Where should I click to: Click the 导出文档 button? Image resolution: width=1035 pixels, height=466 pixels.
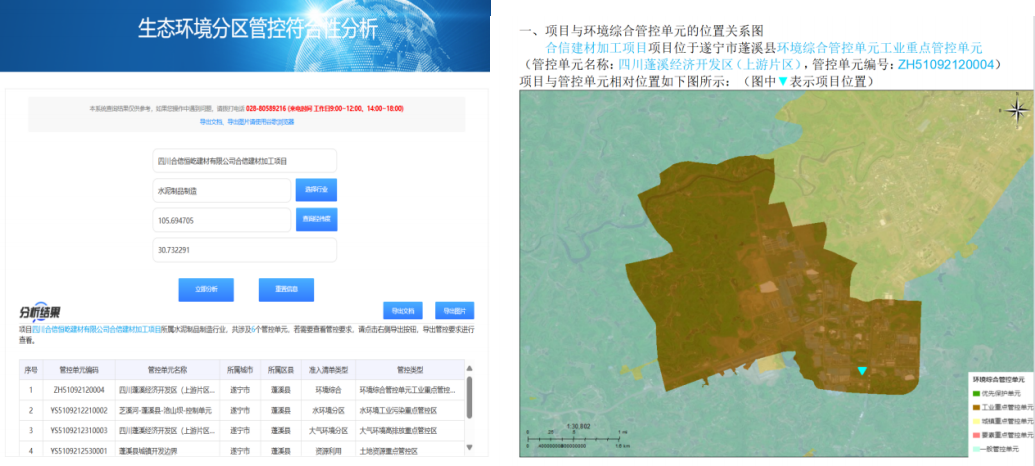pos(402,310)
